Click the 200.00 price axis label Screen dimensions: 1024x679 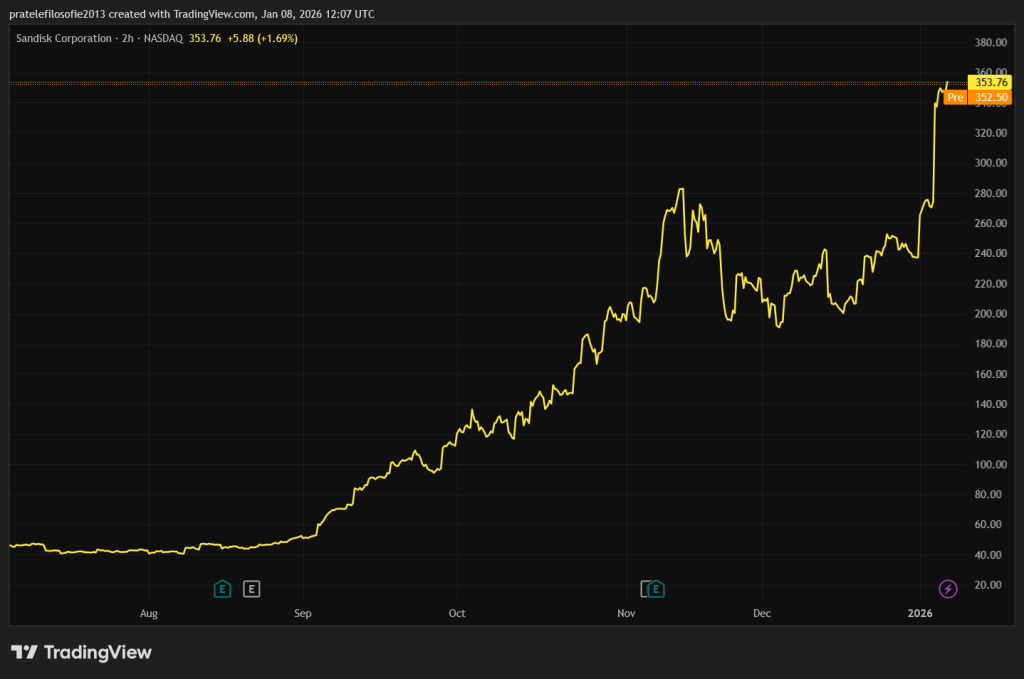click(x=990, y=314)
